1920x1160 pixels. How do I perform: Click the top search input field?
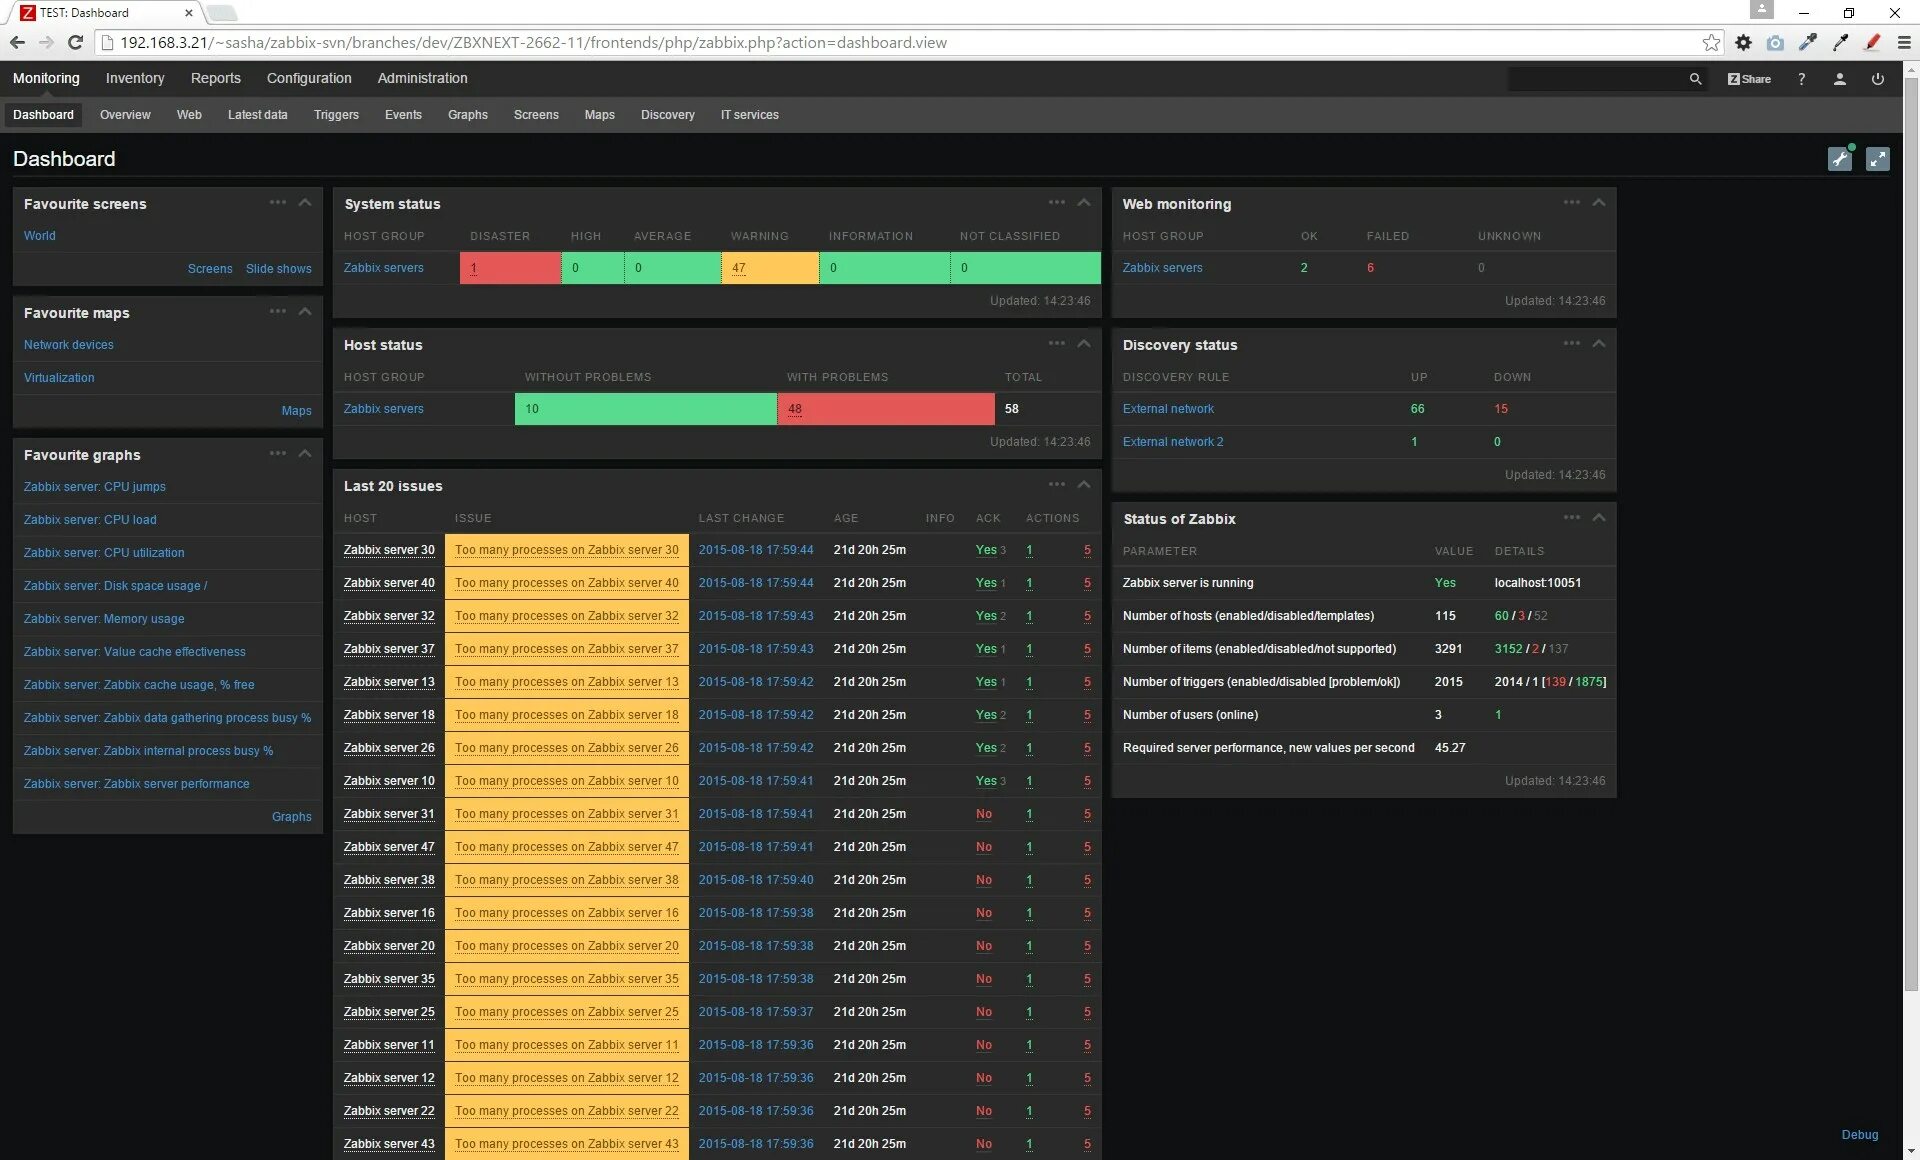[1595, 79]
